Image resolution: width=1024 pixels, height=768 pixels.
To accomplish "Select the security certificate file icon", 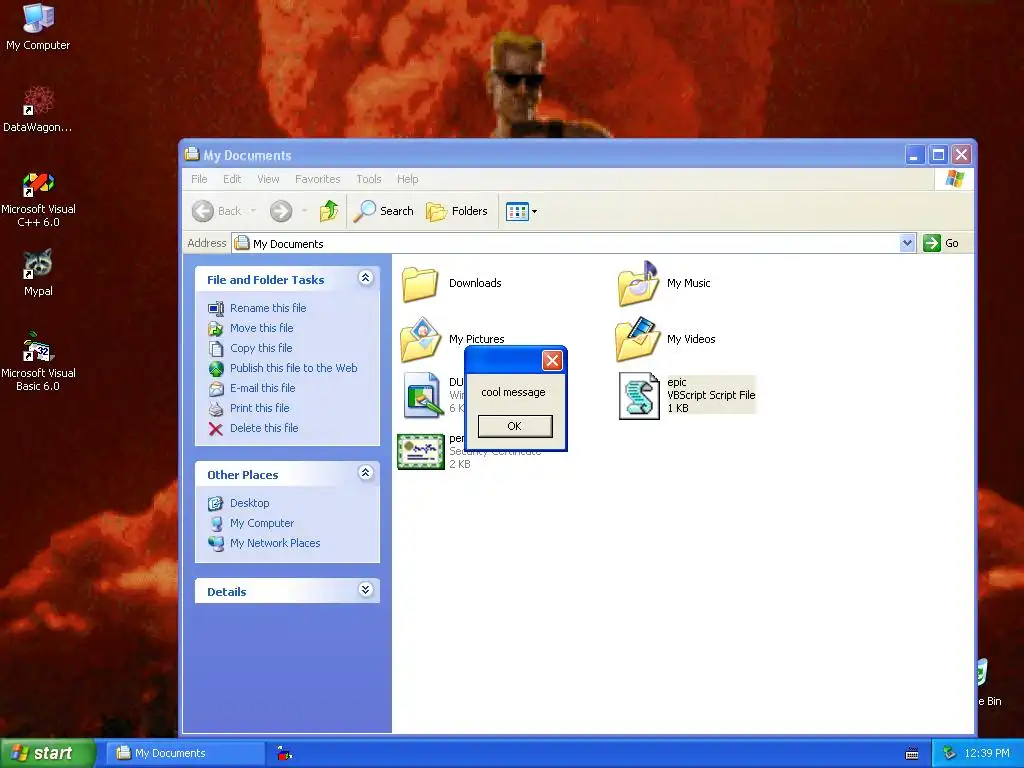I will (421, 451).
